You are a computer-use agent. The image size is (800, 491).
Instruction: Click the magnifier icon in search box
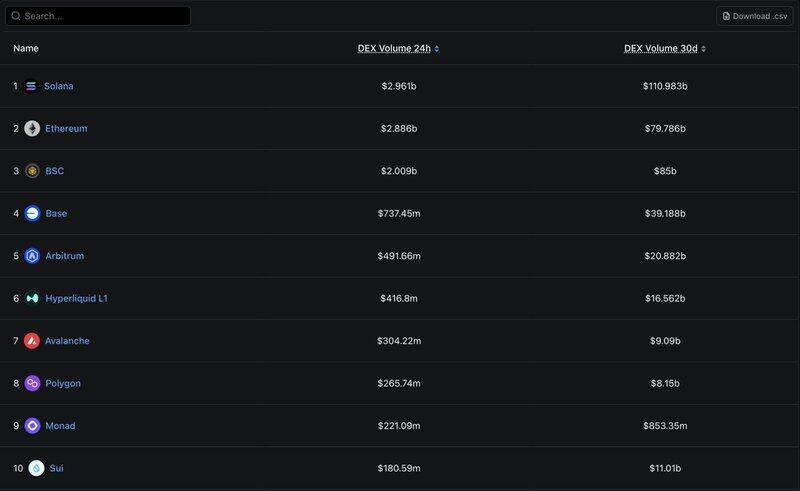pyautogui.click(x=16, y=16)
